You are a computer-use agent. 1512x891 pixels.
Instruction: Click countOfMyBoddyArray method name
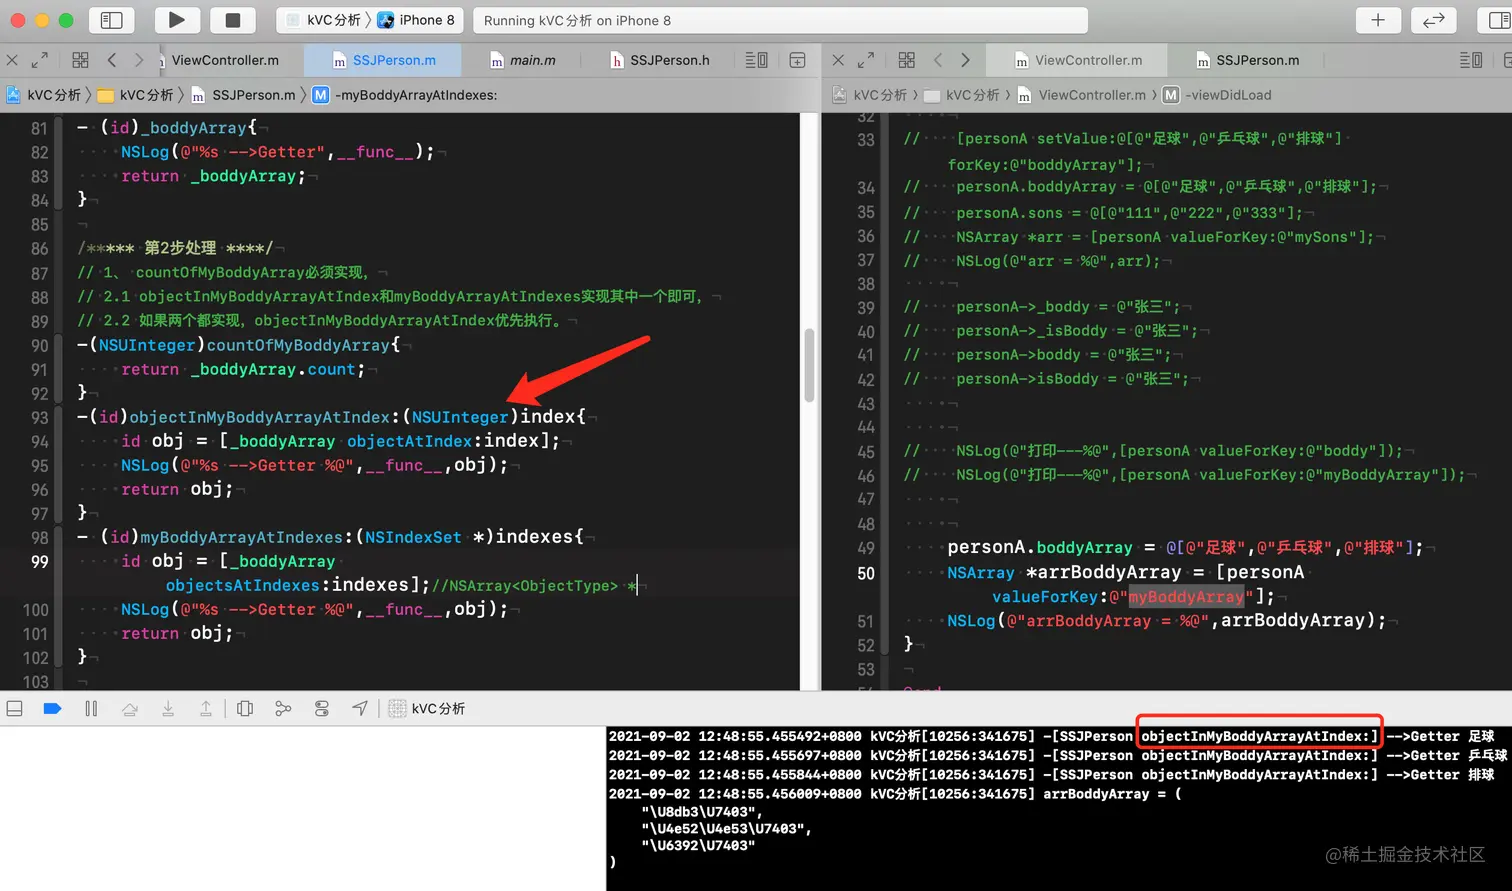(298, 345)
